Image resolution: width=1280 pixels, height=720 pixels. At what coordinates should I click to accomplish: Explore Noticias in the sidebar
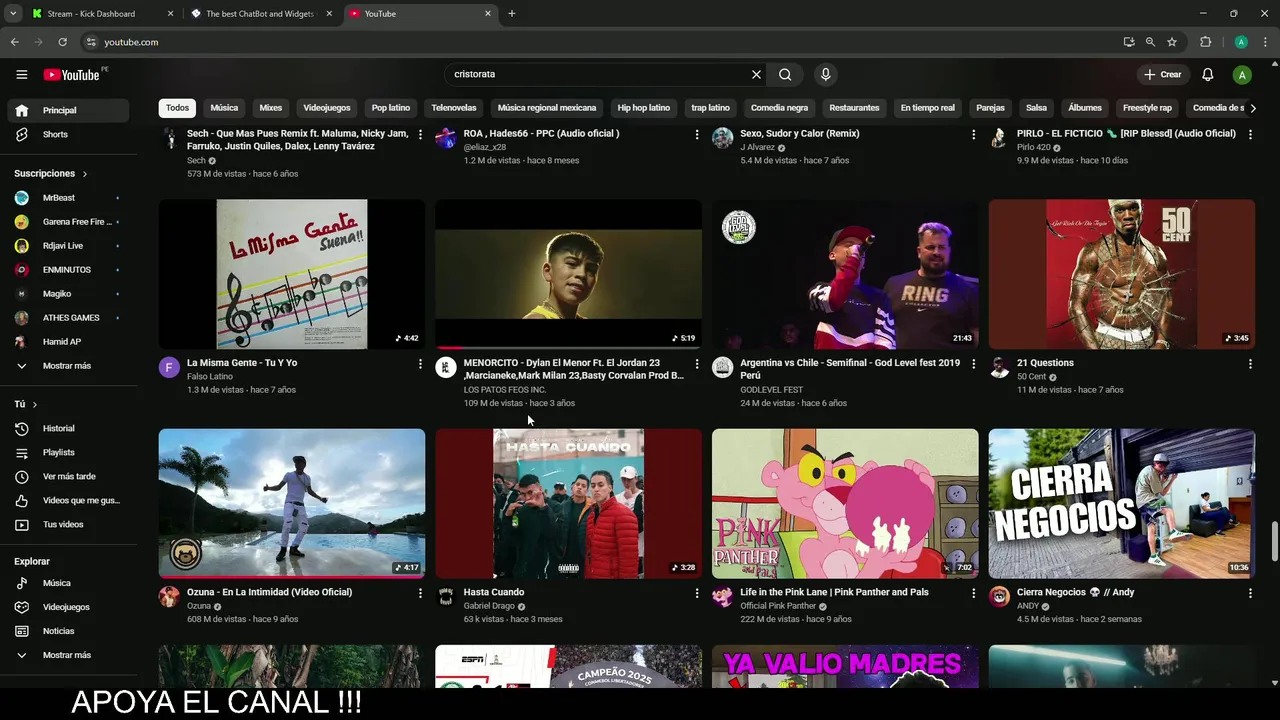coord(66,631)
